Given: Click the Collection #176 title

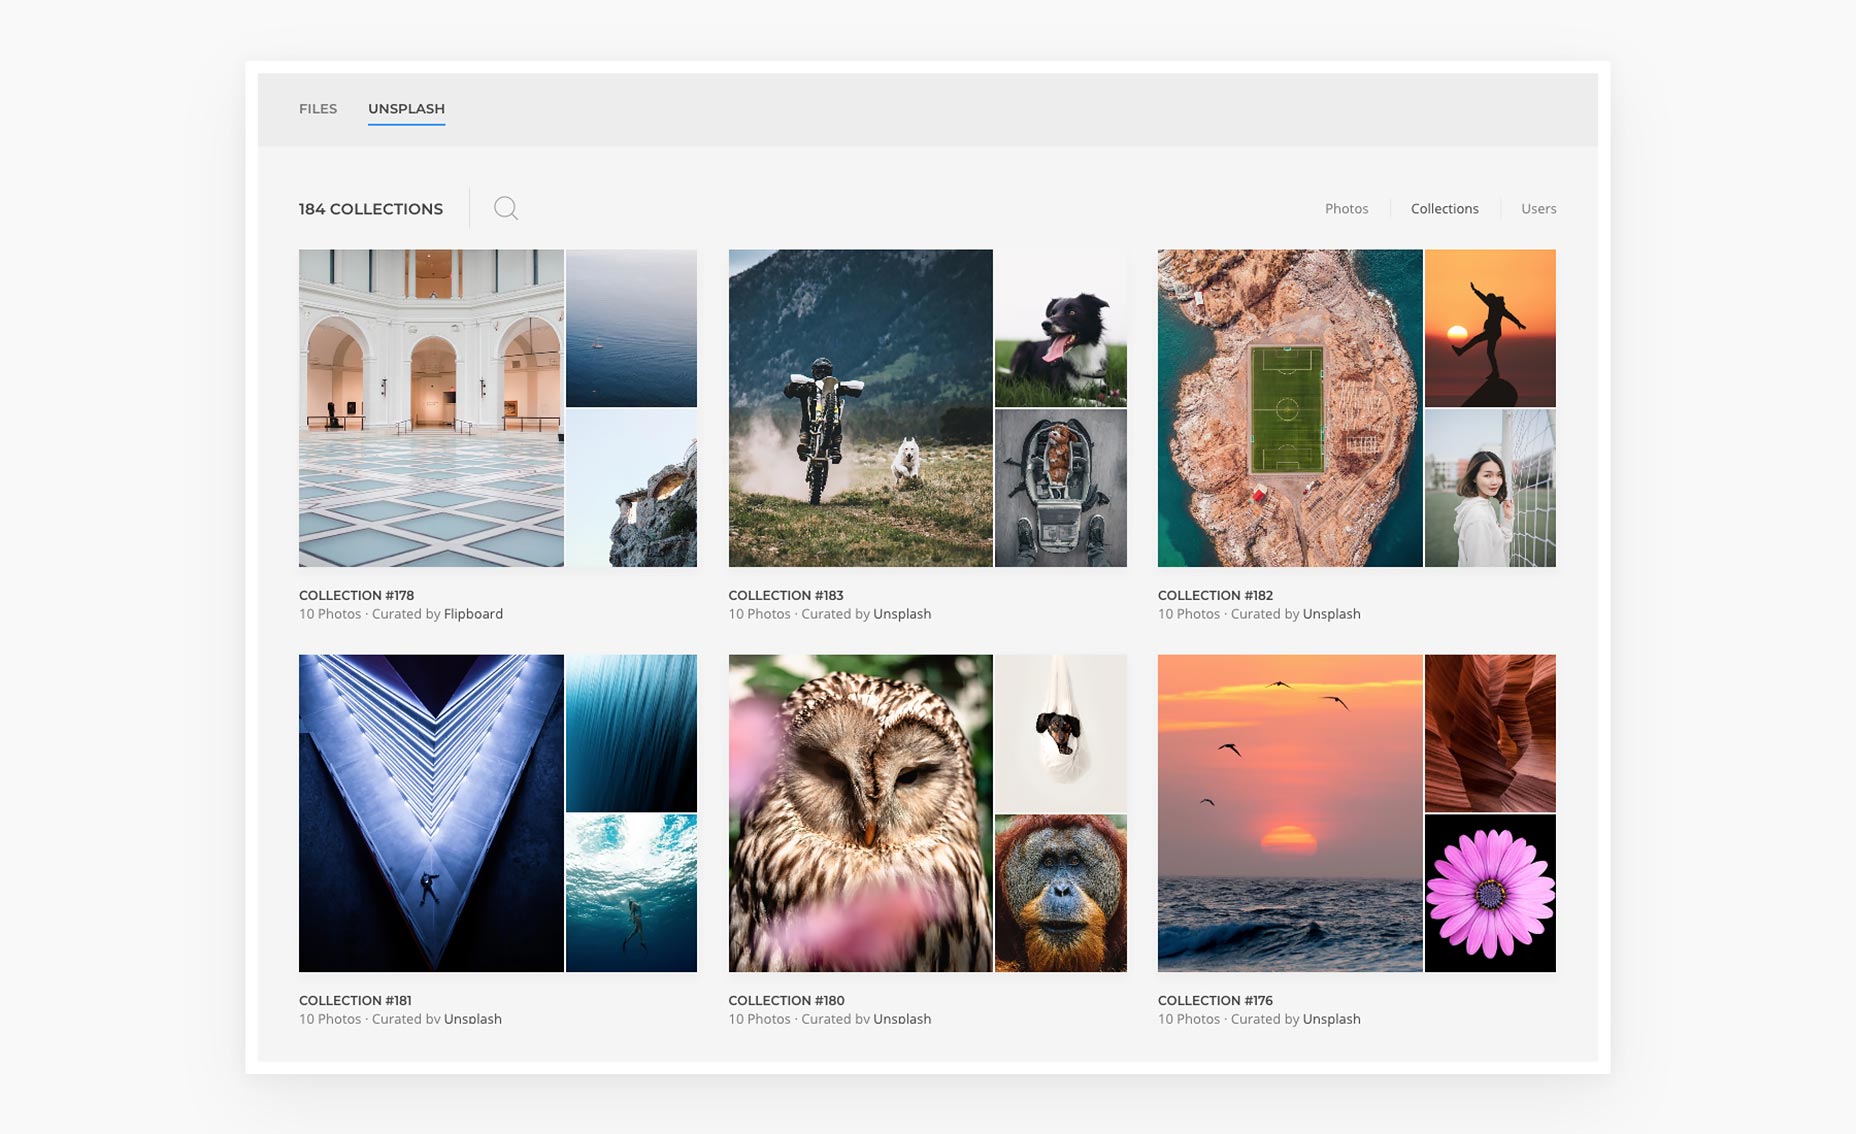Looking at the screenshot, I should [x=1214, y=1000].
